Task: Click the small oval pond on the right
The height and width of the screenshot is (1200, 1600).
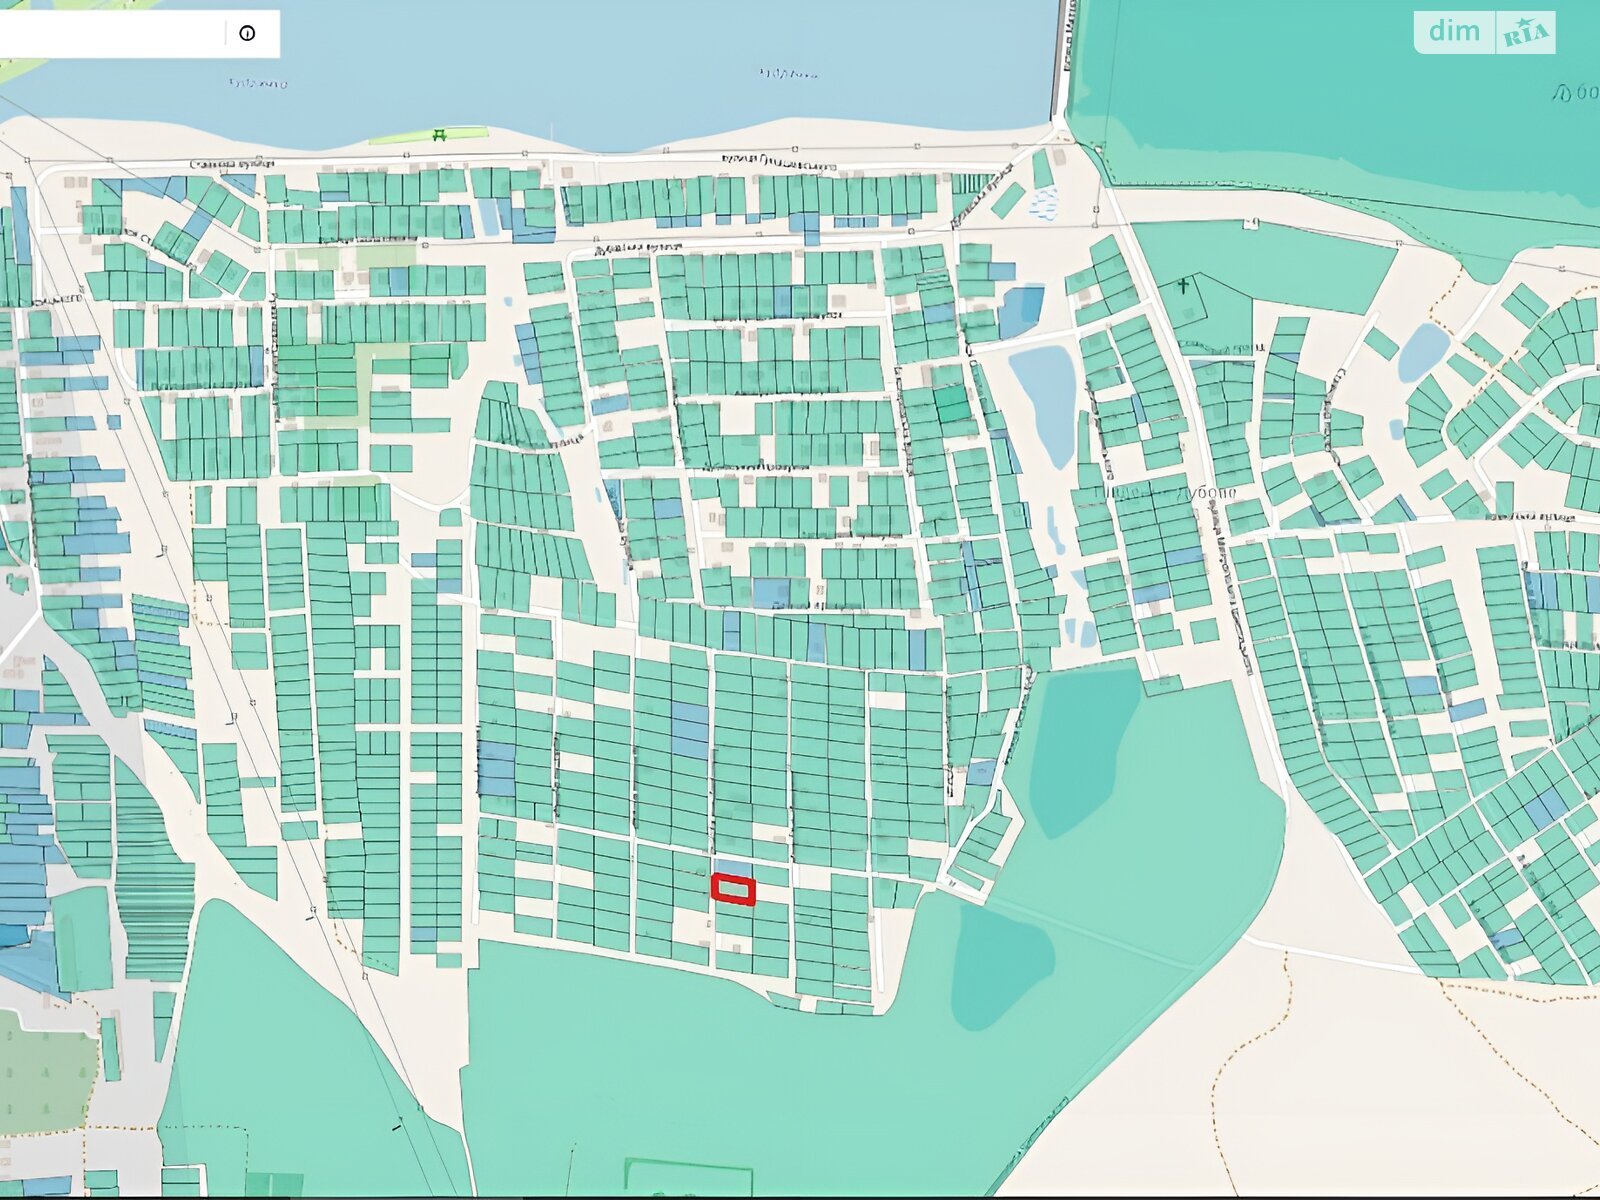Action: (1424, 351)
